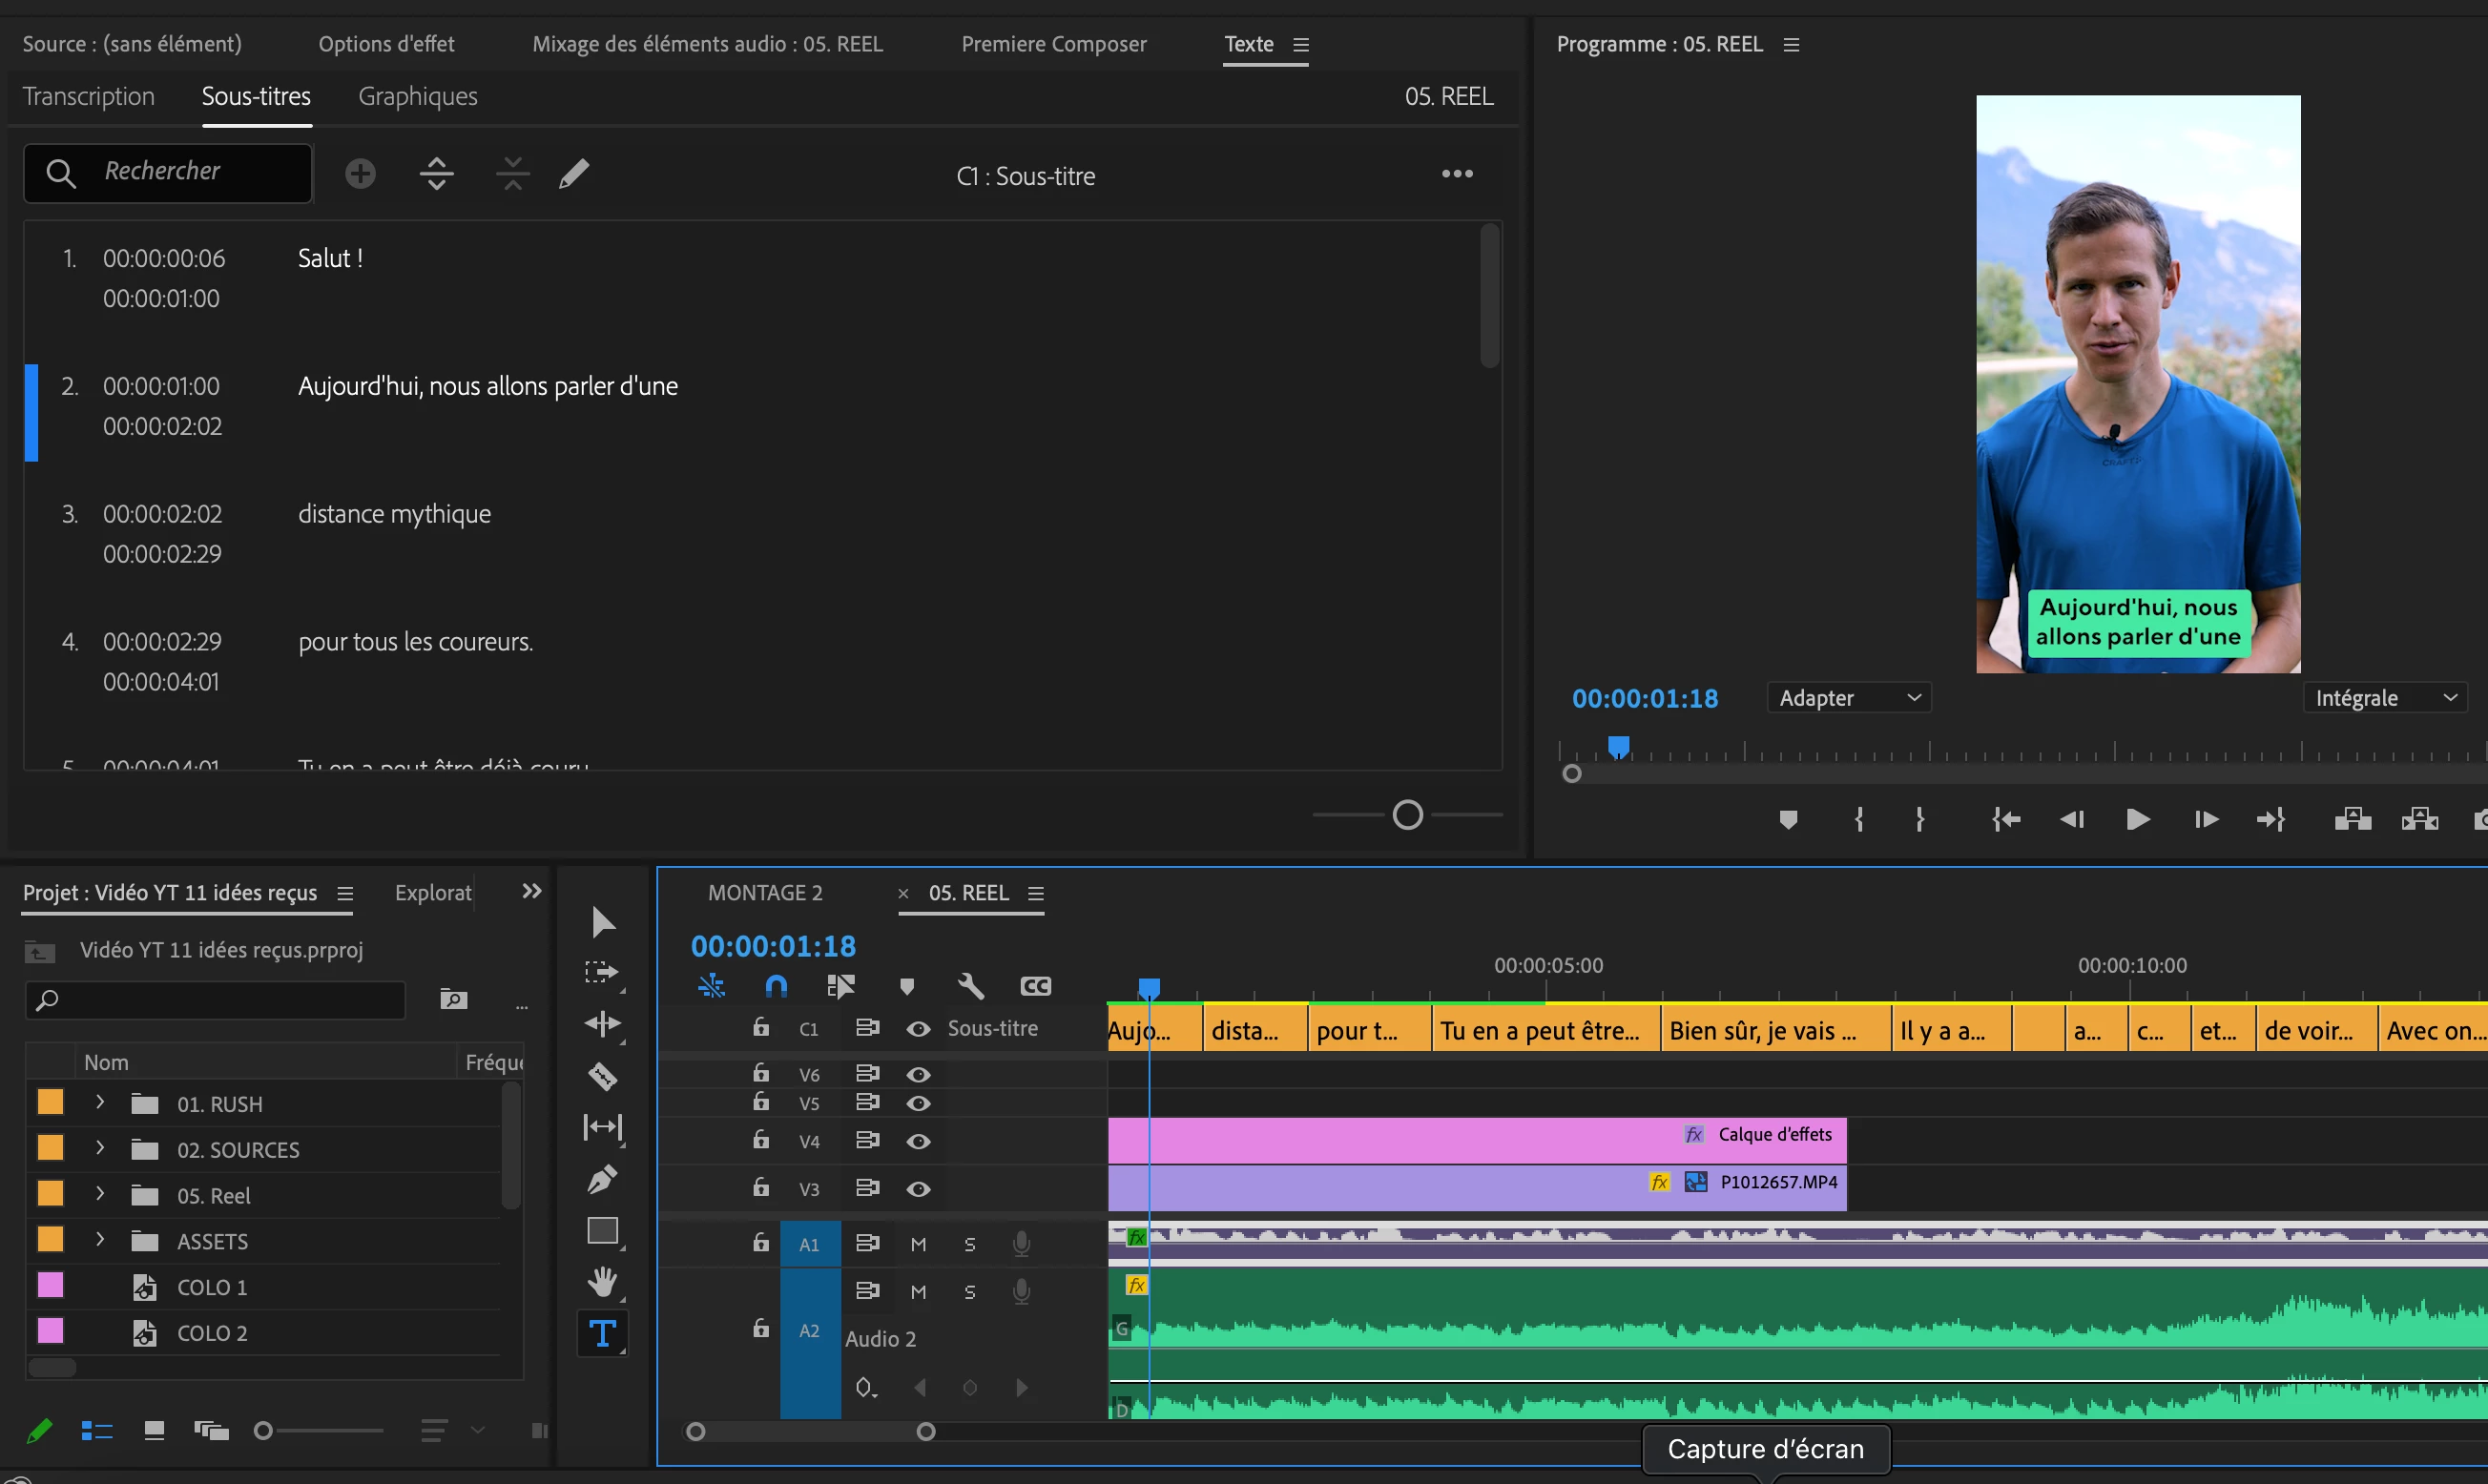Hide the V4 track with eye icon
The height and width of the screenshot is (1484, 2488).
coord(918,1141)
